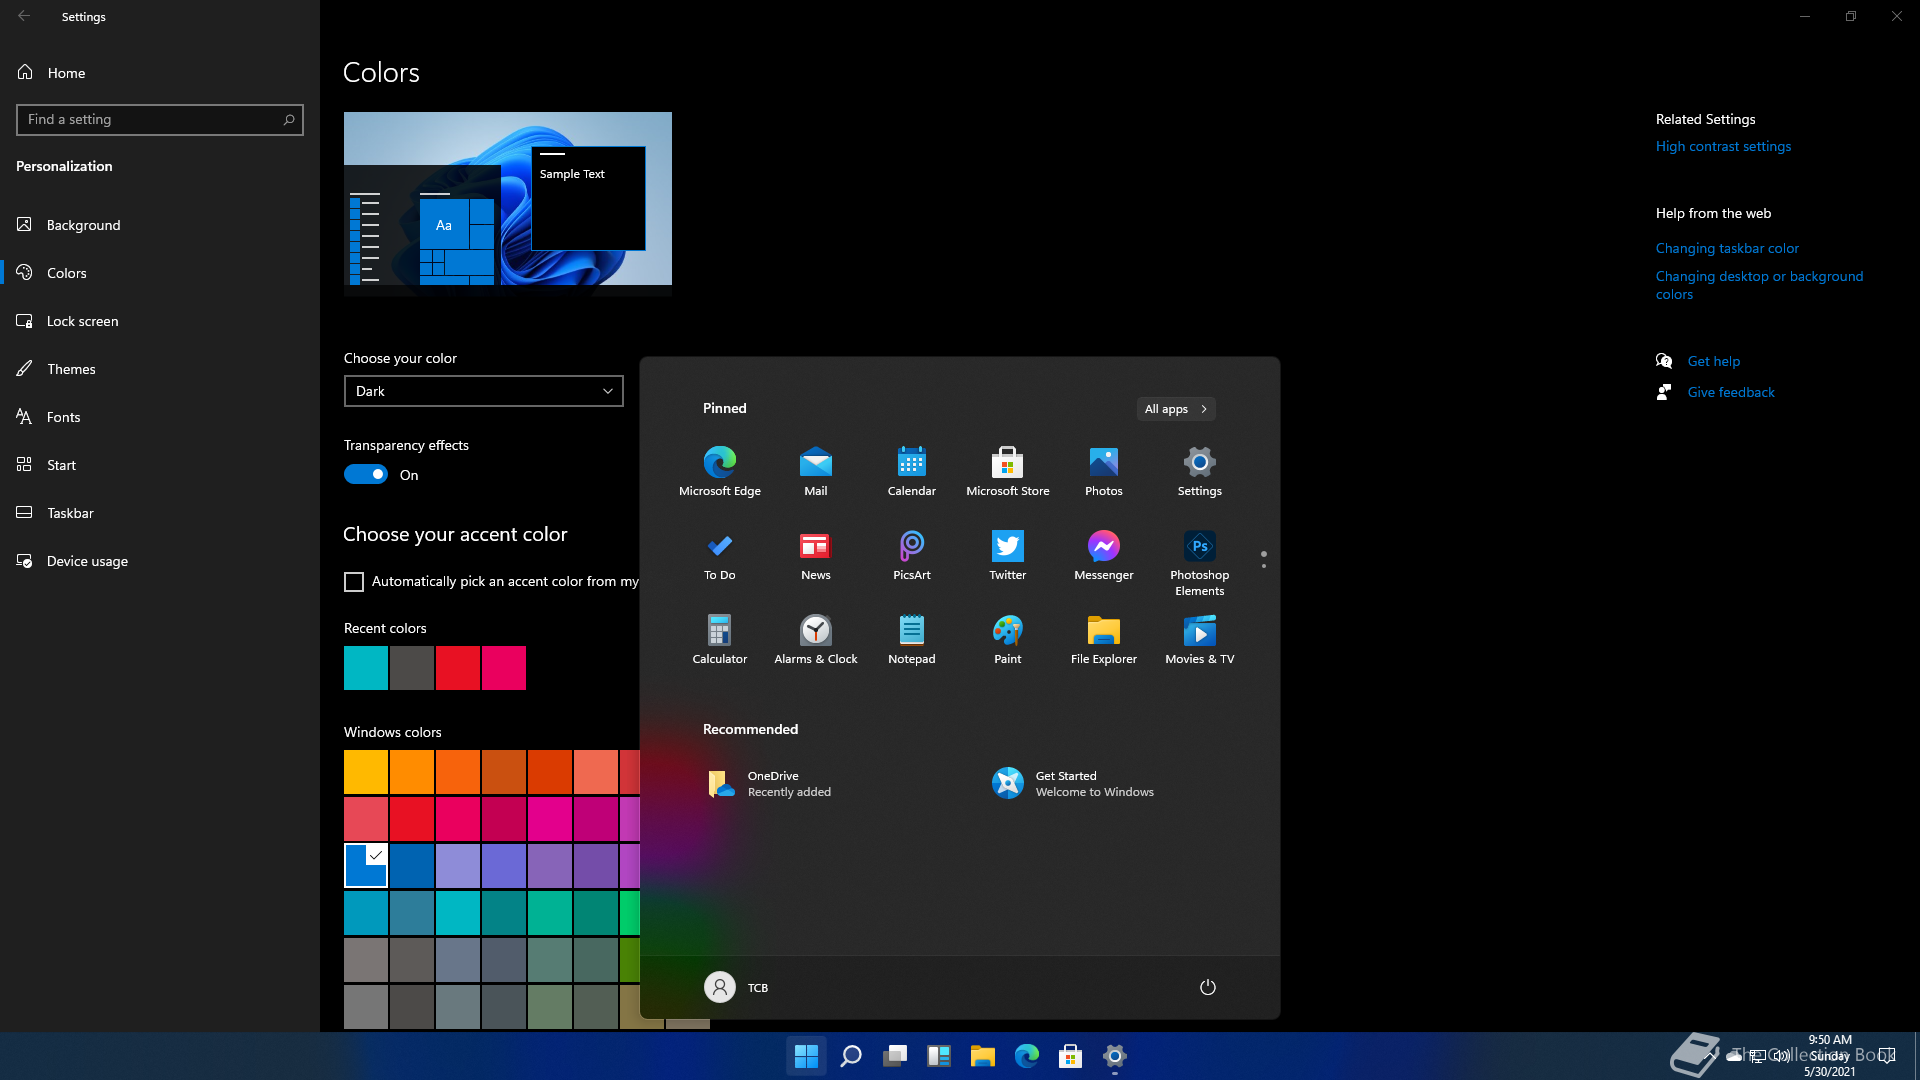1920x1080 pixels.
Task: Open Changing desktop or background colors link
Action: [x=1759, y=285]
